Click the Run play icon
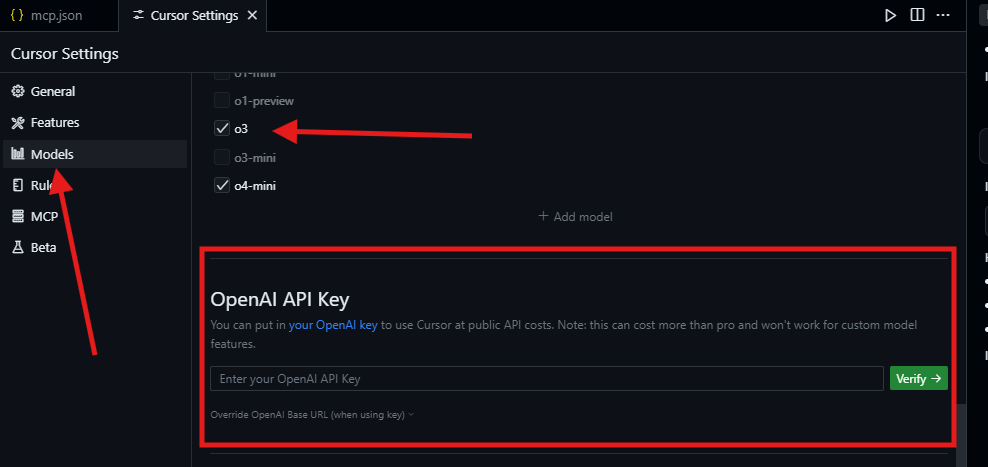 tap(890, 15)
